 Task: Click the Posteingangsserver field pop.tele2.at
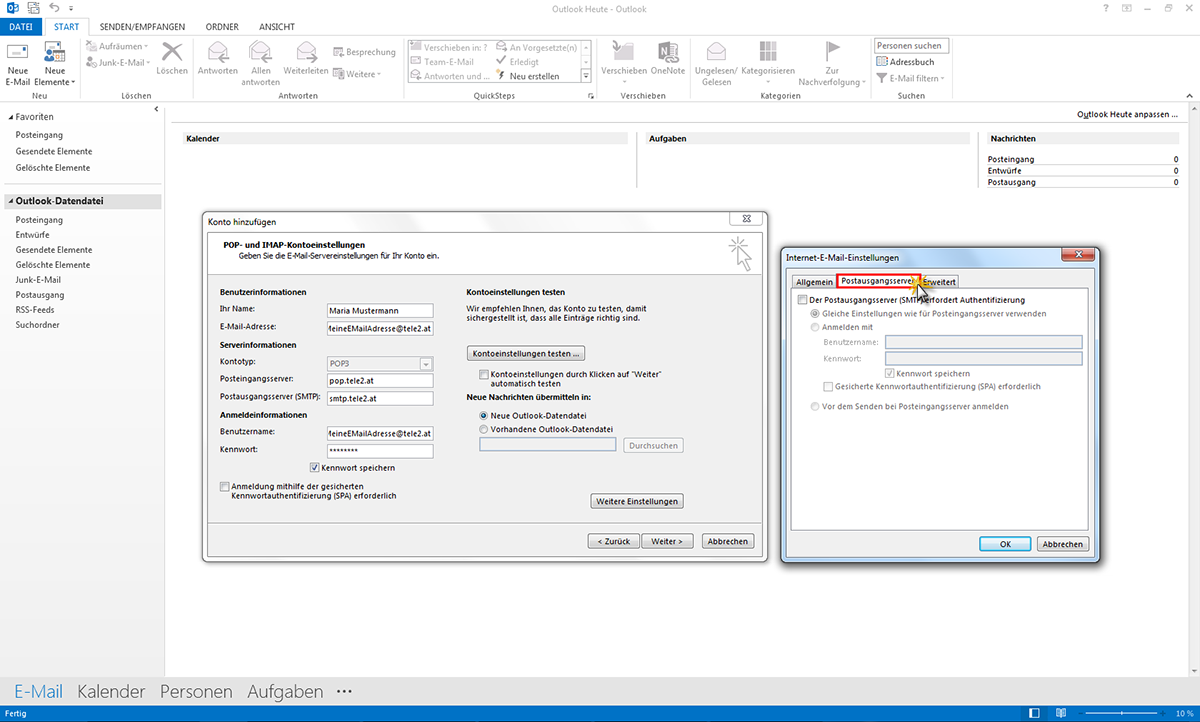[x=380, y=380]
